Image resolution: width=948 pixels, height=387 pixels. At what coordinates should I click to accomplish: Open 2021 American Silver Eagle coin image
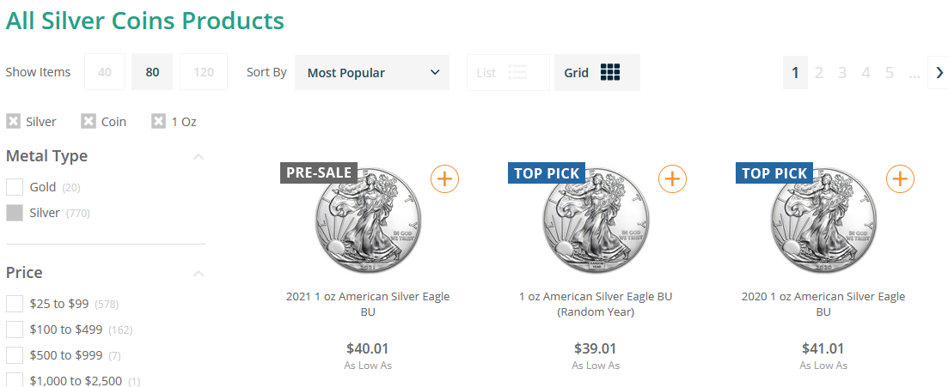[x=367, y=221]
